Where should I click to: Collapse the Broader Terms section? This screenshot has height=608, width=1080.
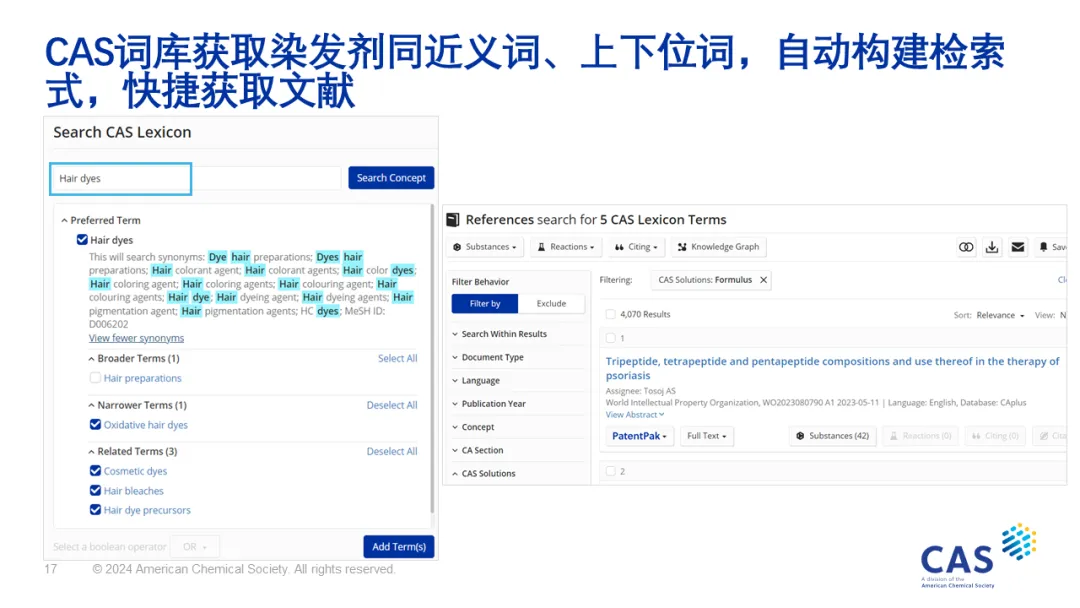(91, 359)
